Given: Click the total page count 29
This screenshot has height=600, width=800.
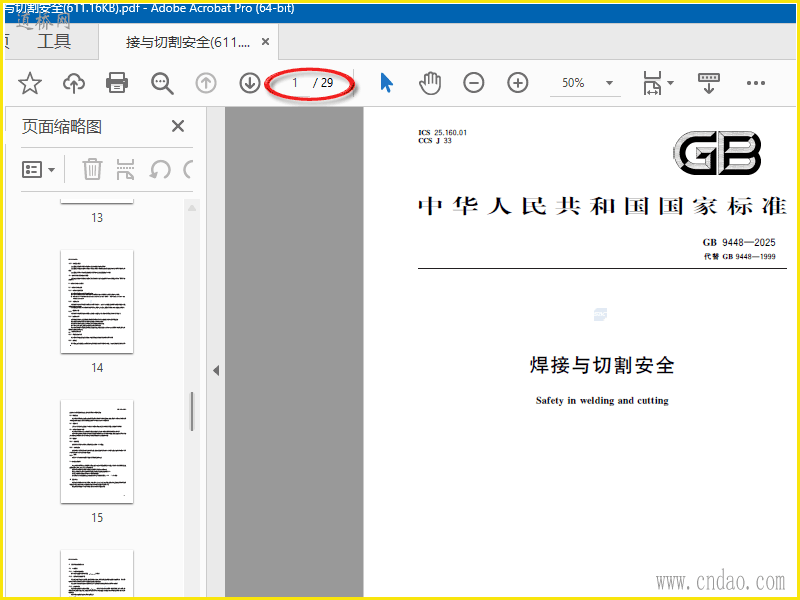Looking at the screenshot, I should [327, 83].
